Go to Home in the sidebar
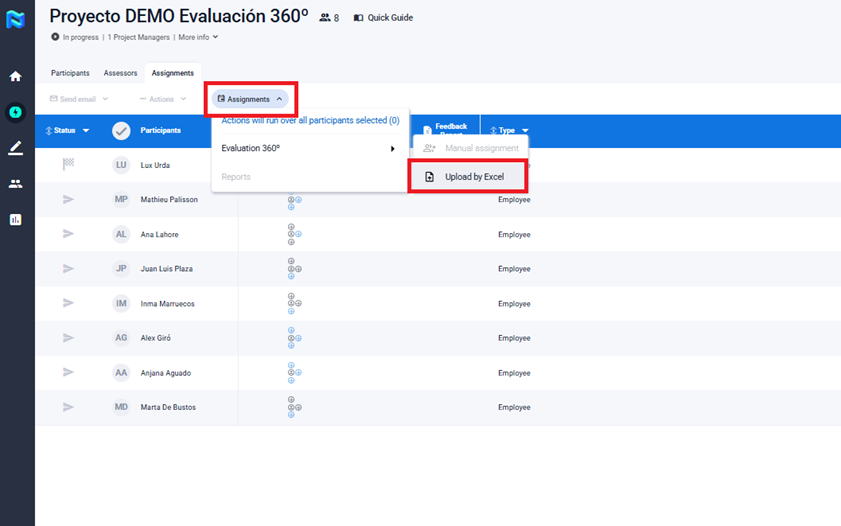 click(x=15, y=76)
